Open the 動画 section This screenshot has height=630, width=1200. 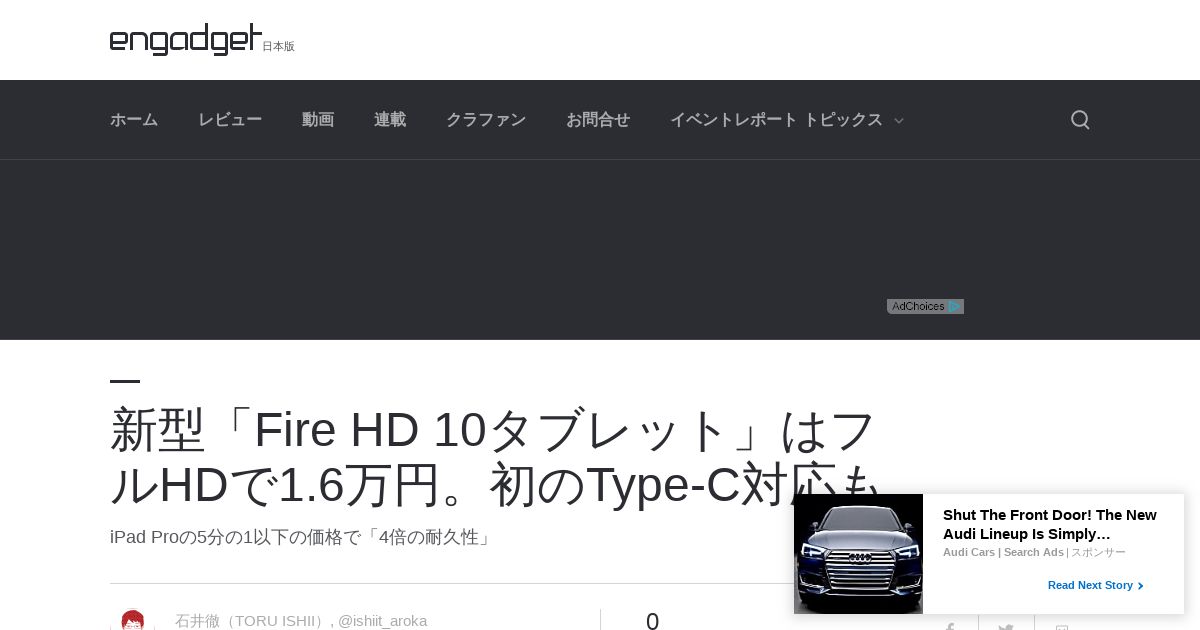[x=318, y=120]
